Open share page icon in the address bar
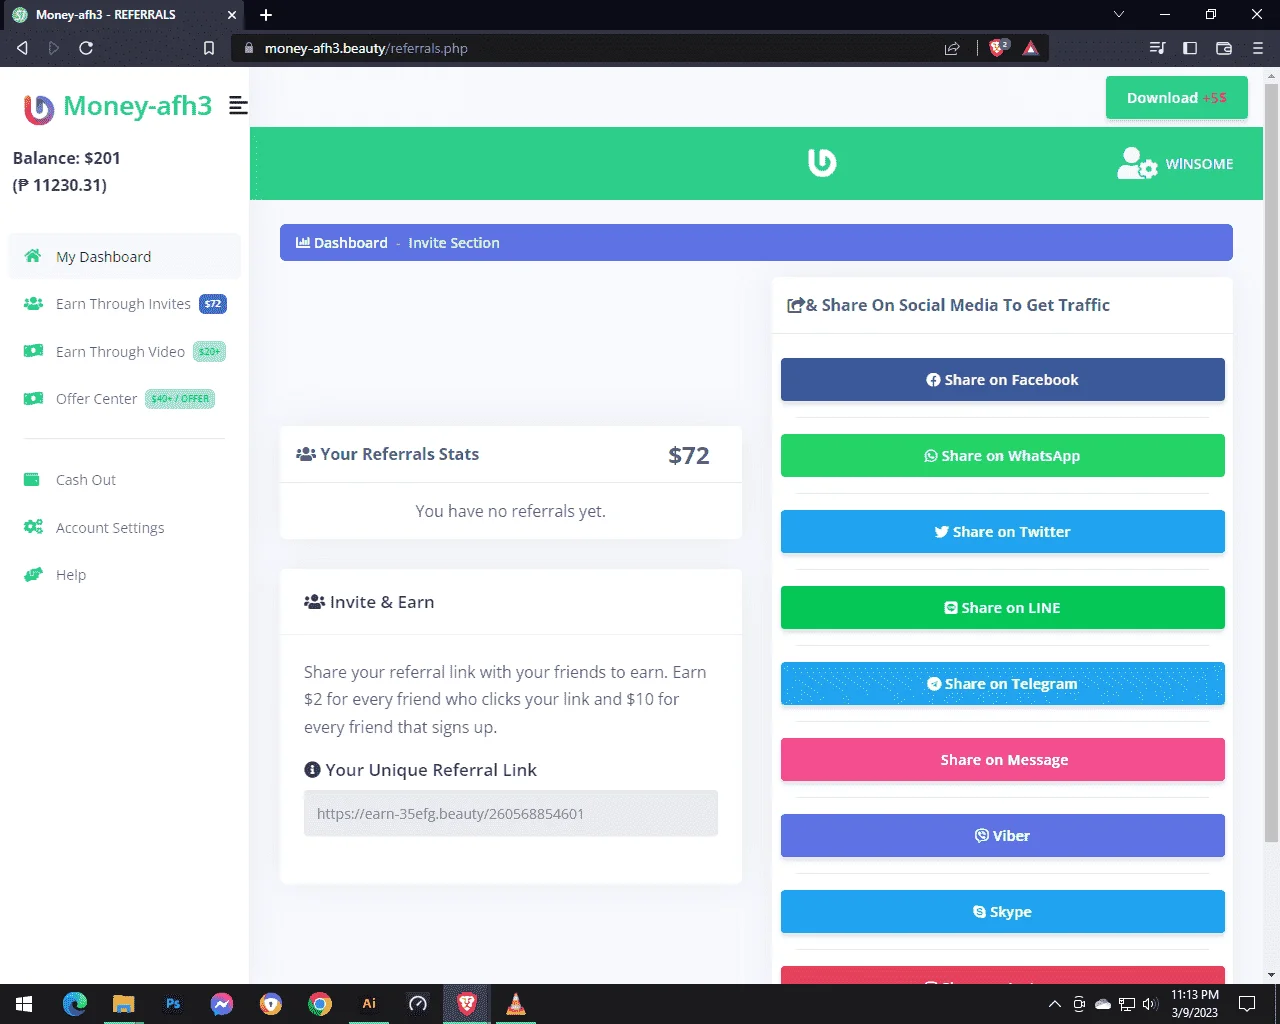This screenshot has width=1280, height=1024. point(952,48)
